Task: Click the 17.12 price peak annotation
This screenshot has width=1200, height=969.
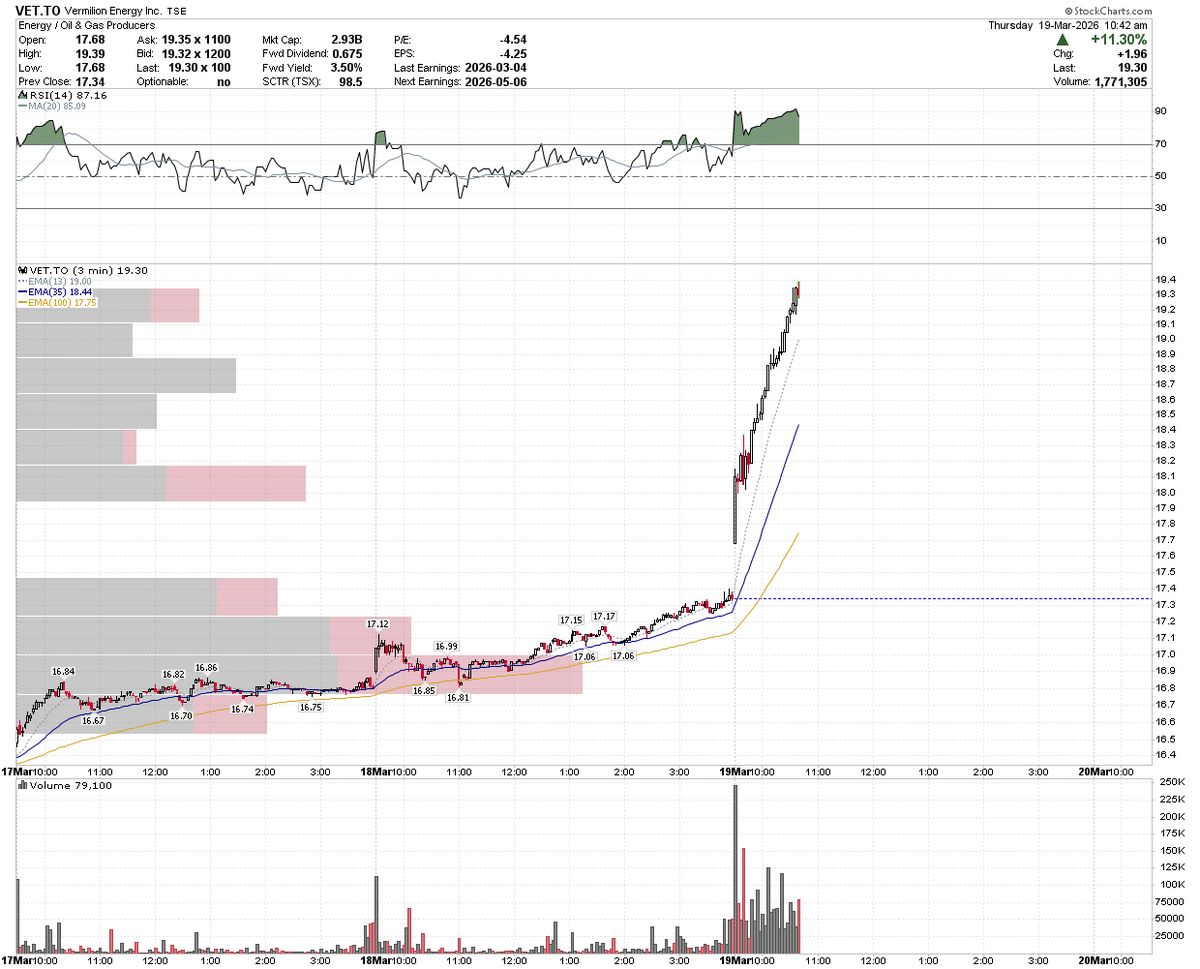Action: point(377,624)
